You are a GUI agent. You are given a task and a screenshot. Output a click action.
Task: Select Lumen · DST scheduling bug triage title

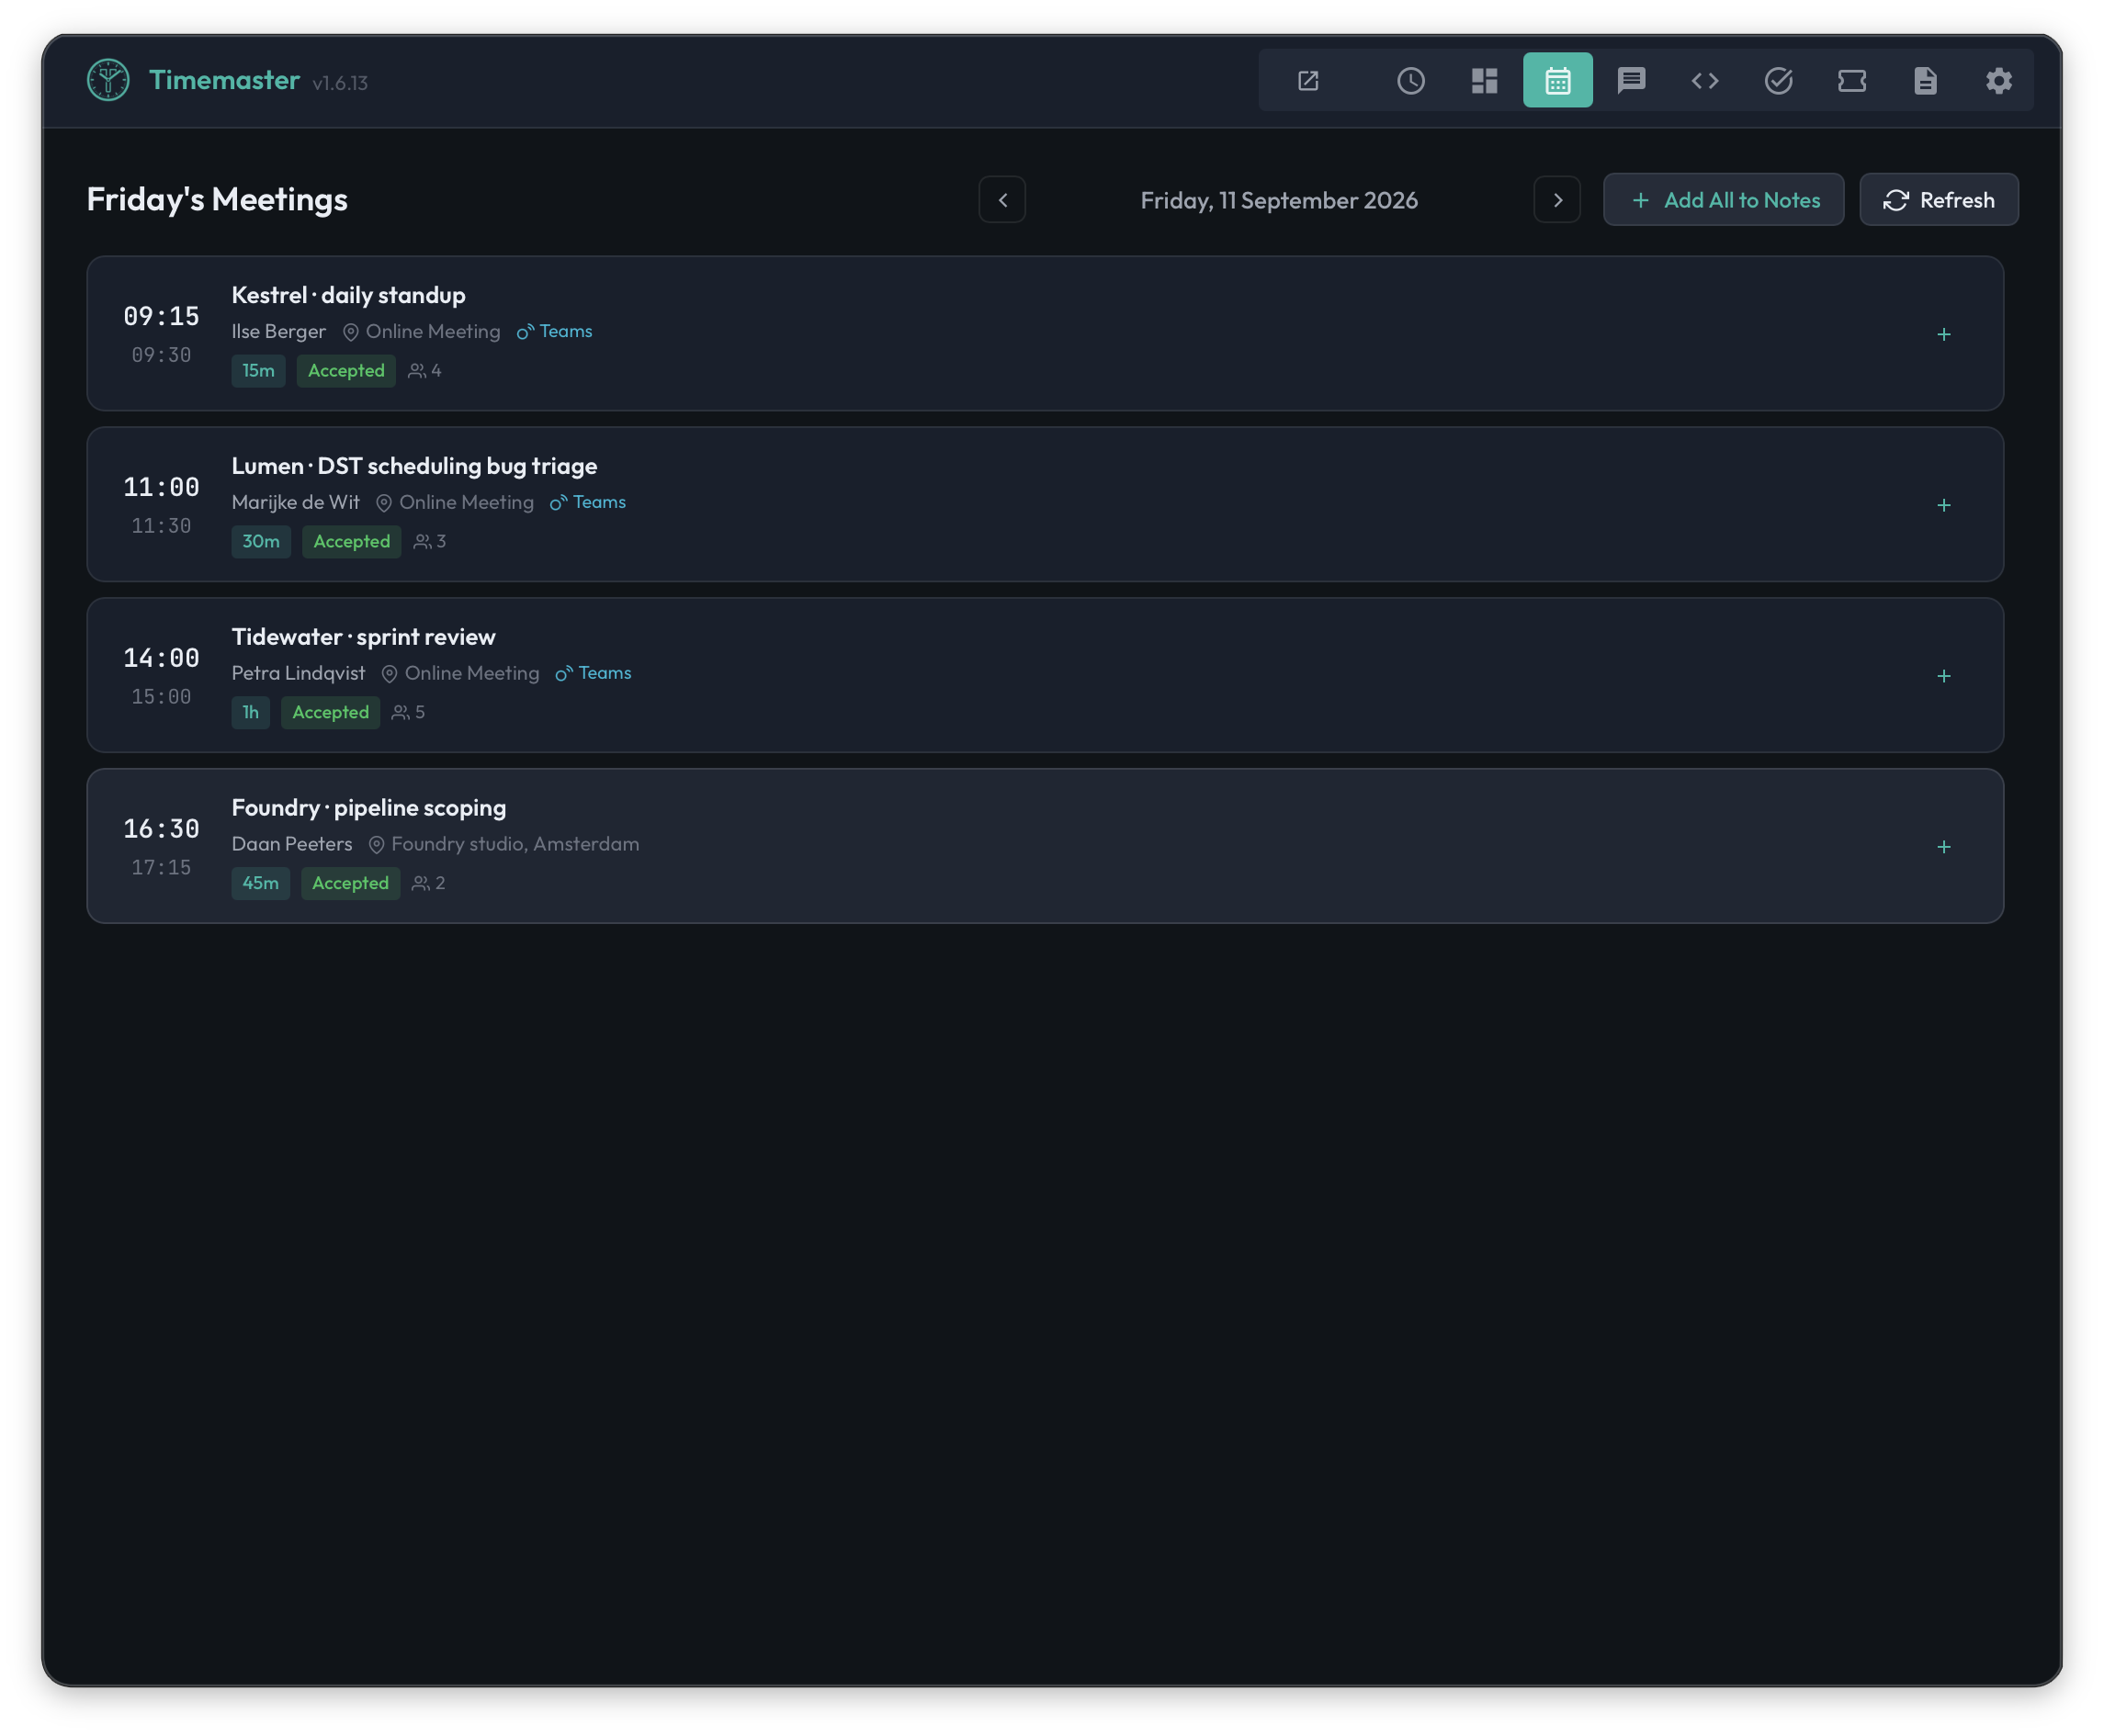click(414, 466)
